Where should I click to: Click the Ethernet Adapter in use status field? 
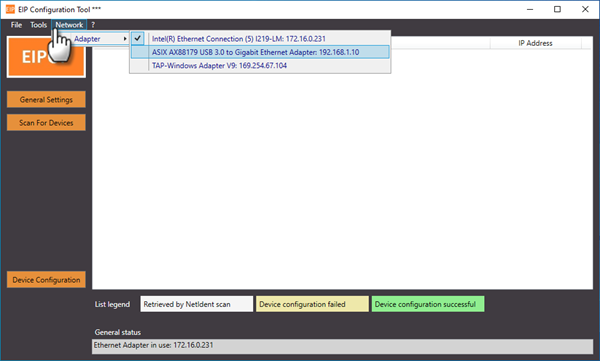point(342,346)
